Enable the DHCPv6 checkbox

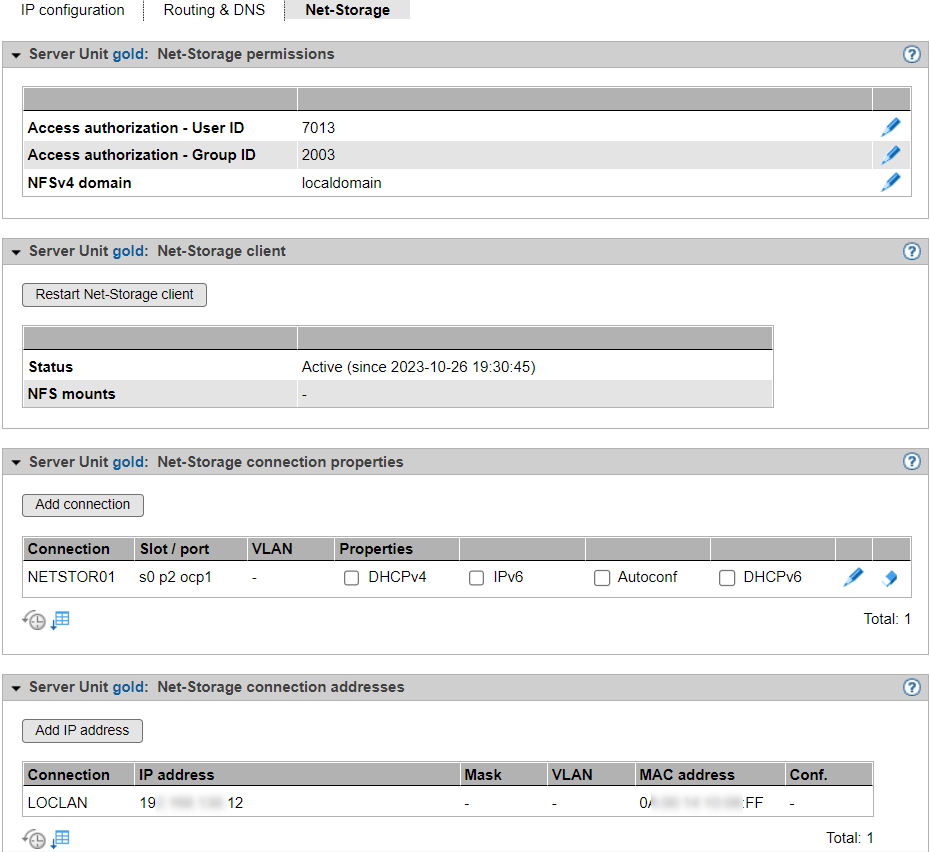pos(727,578)
